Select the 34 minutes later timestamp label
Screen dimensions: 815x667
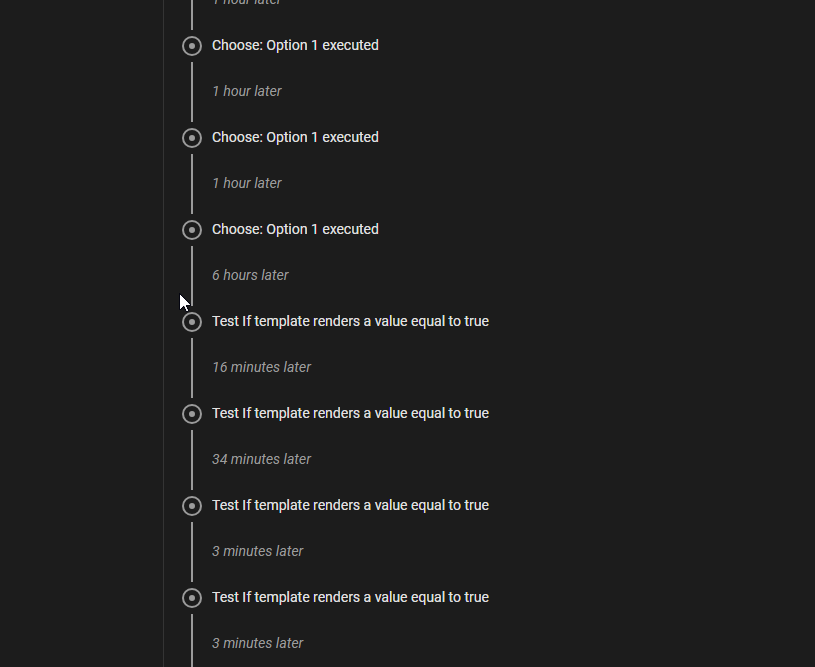[x=261, y=459]
